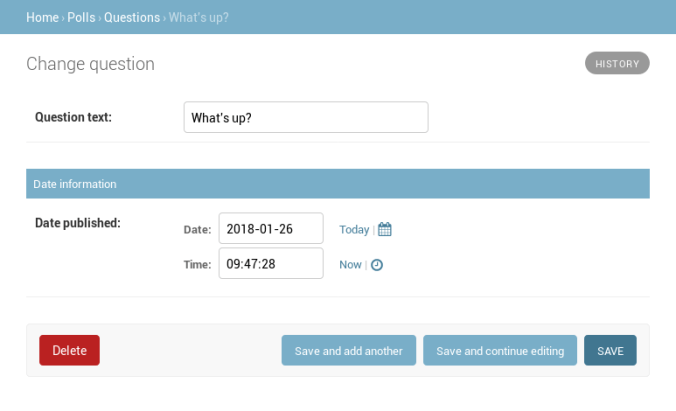Click into the Time field showing 09:47:28
Image resolution: width=676 pixels, height=411 pixels.
271,264
